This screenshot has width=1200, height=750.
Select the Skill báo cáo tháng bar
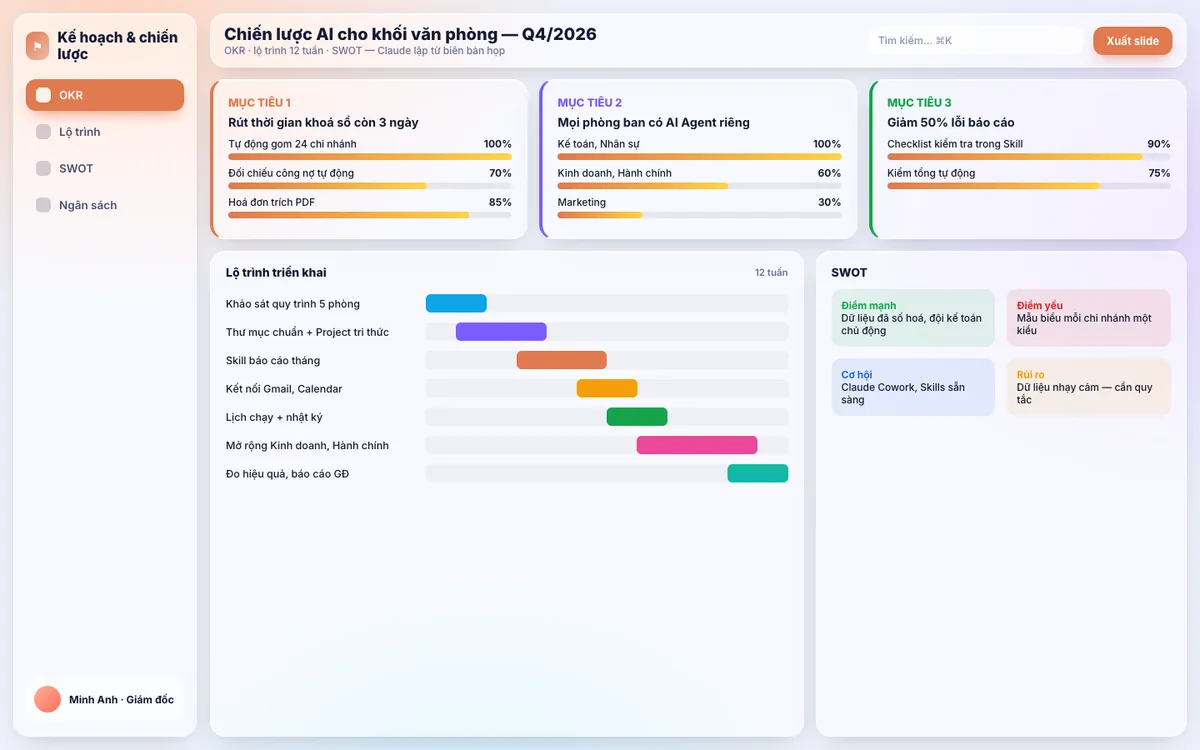(x=561, y=360)
